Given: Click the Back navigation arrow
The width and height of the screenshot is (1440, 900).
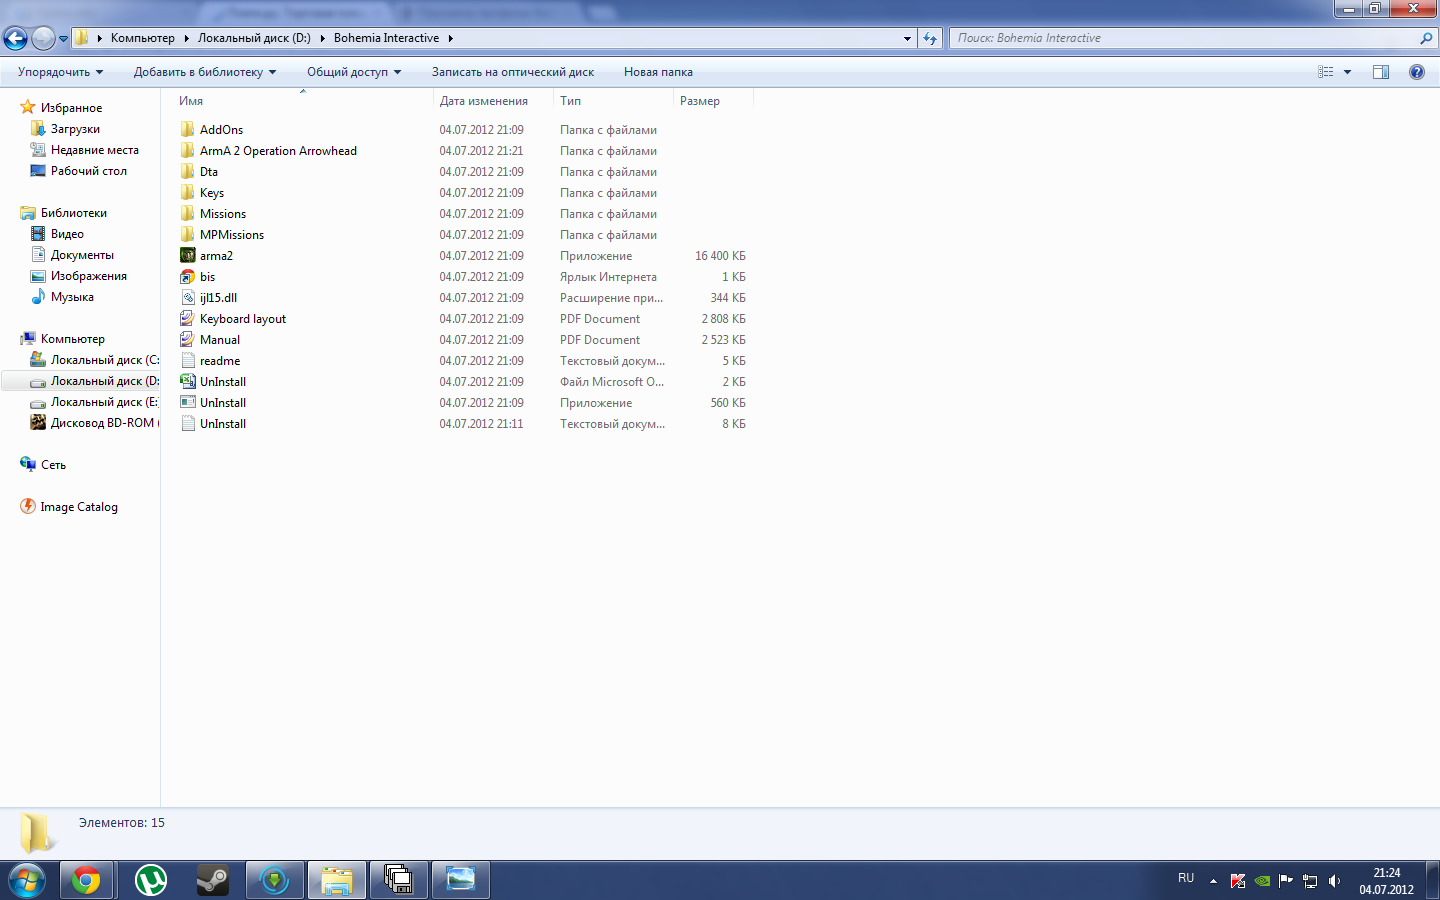Looking at the screenshot, I should pyautogui.click(x=15, y=38).
